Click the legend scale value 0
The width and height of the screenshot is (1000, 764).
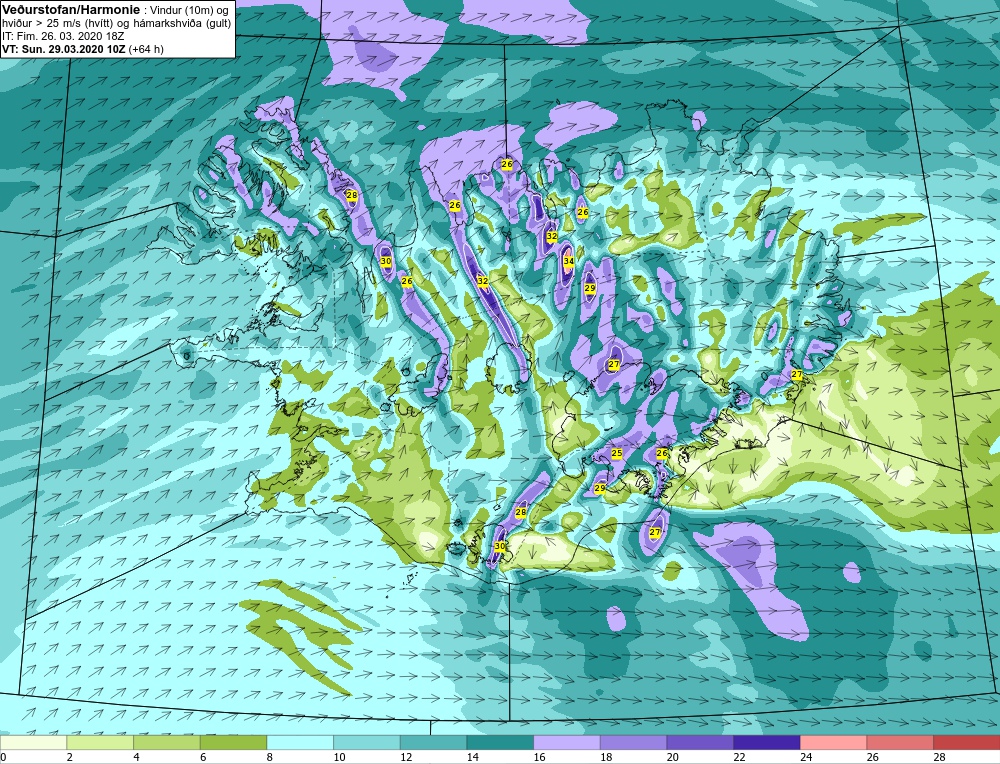coord(3,757)
